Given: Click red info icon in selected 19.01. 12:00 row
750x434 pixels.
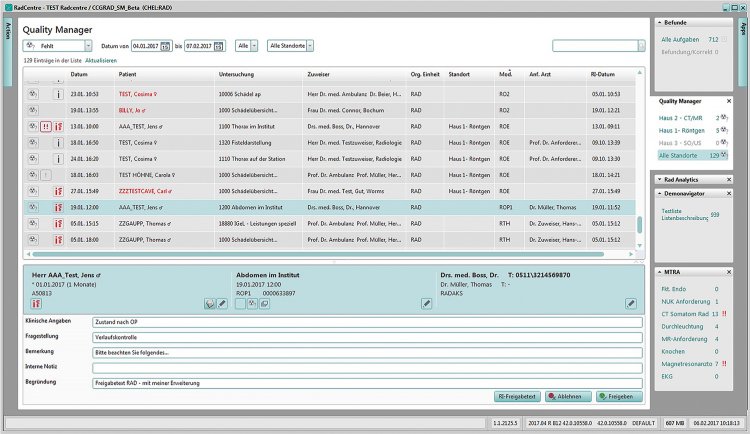Looking at the screenshot, I should click(x=58, y=208).
